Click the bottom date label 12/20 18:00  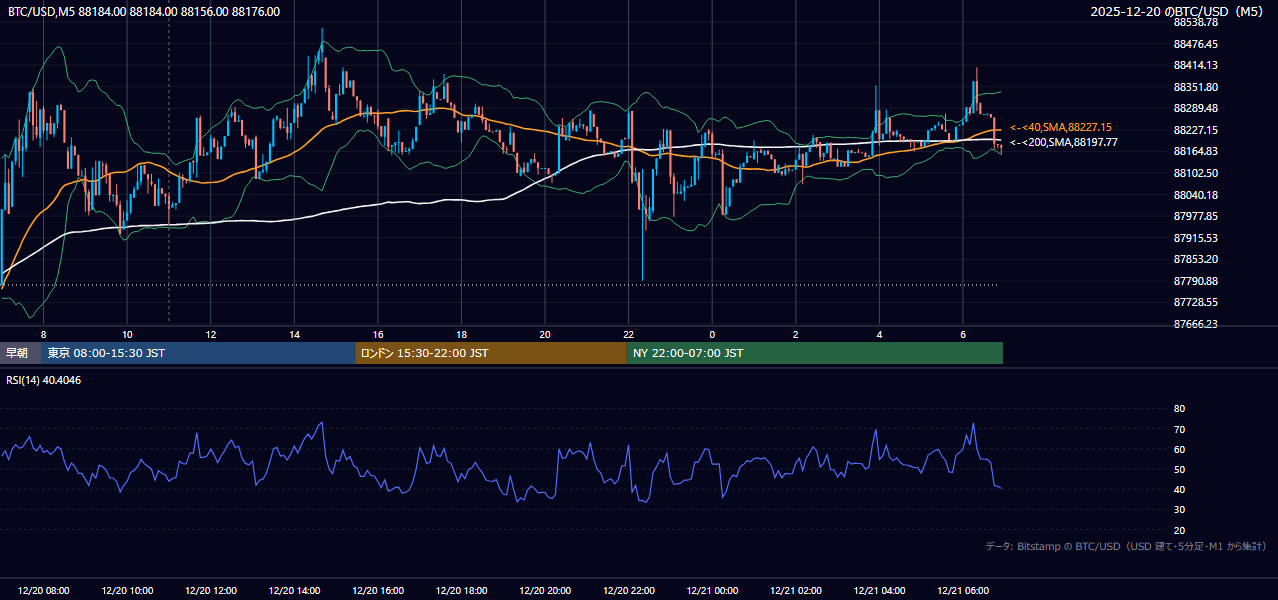coord(461,591)
